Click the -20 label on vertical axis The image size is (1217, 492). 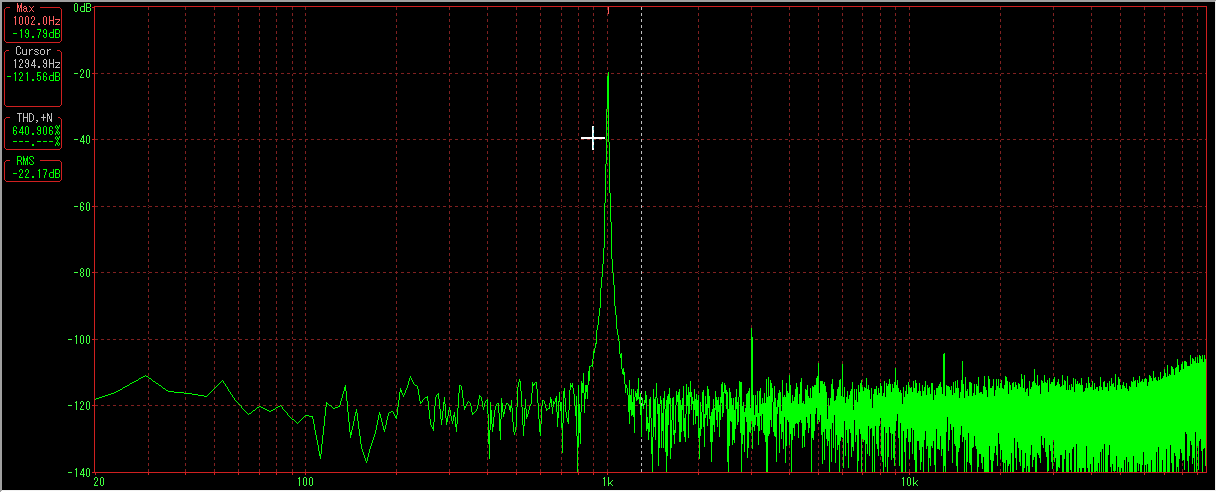coord(82,74)
